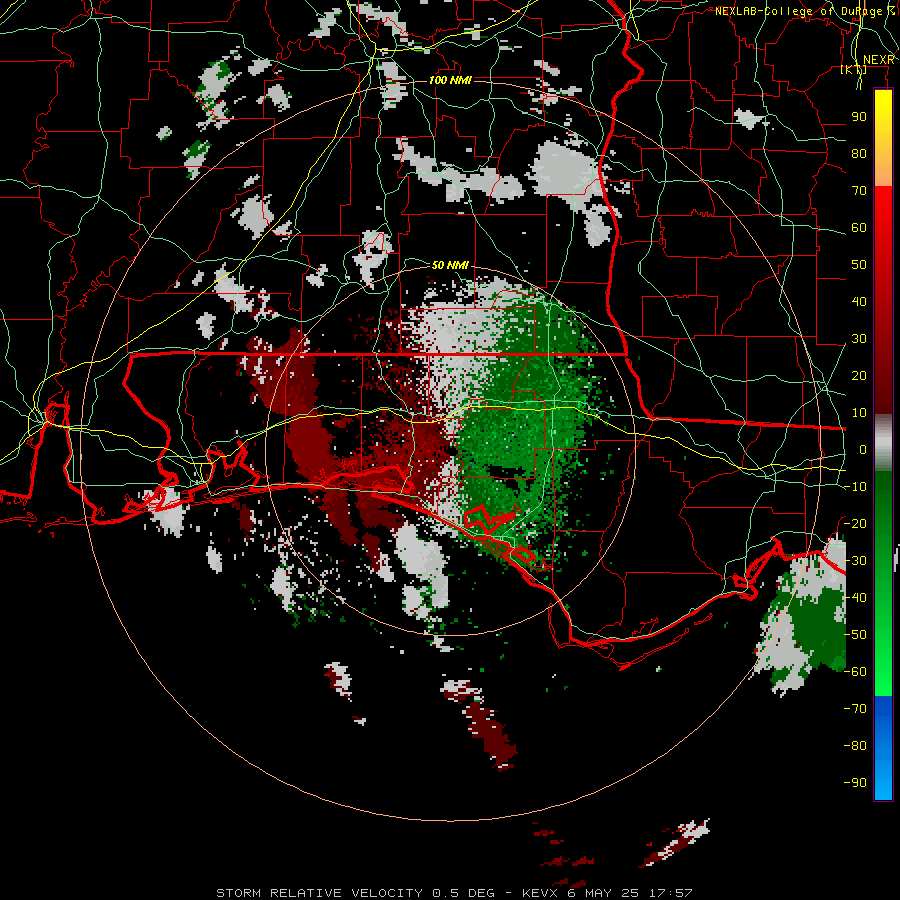Pick the blue bottom segment of the color bar
The height and width of the screenshot is (900, 900).
(x=883, y=747)
